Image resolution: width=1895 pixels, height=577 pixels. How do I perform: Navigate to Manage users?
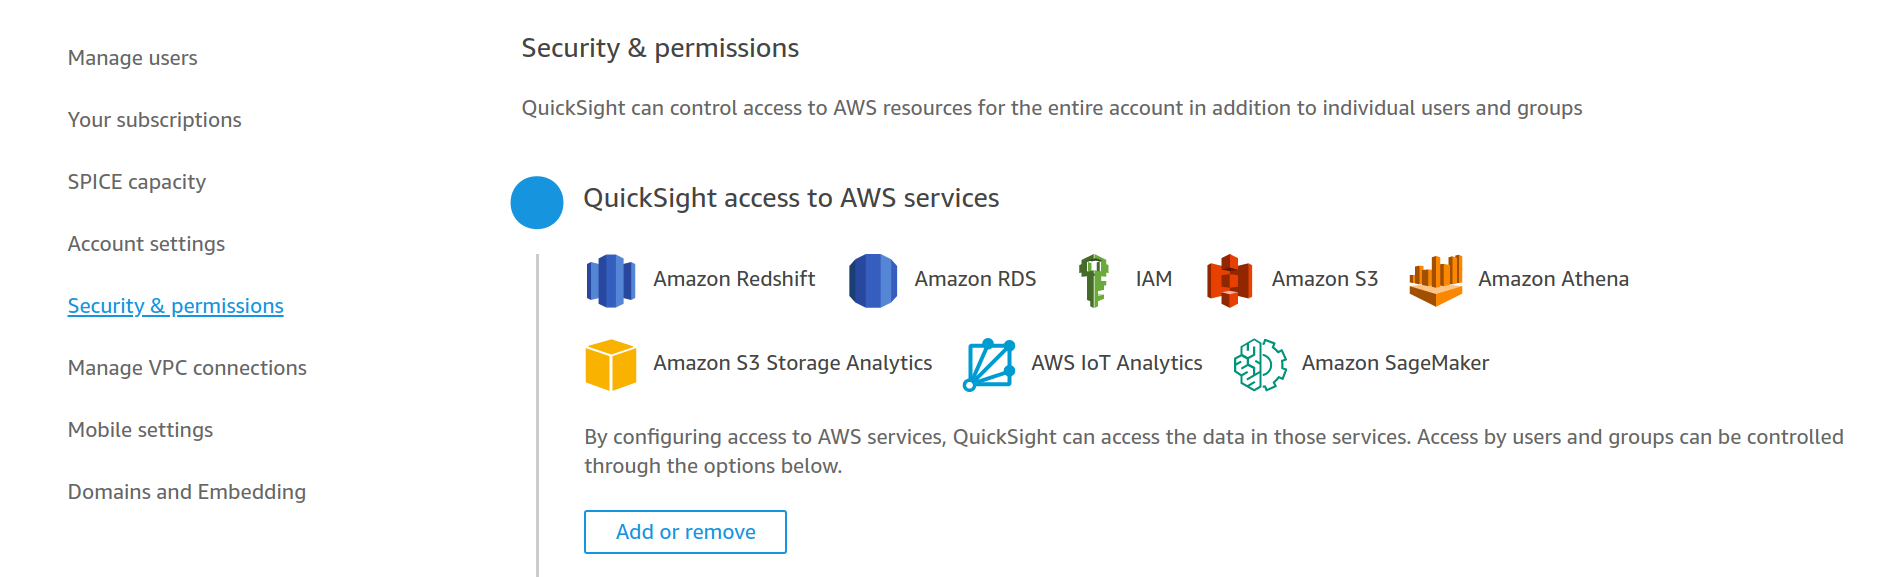click(131, 57)
